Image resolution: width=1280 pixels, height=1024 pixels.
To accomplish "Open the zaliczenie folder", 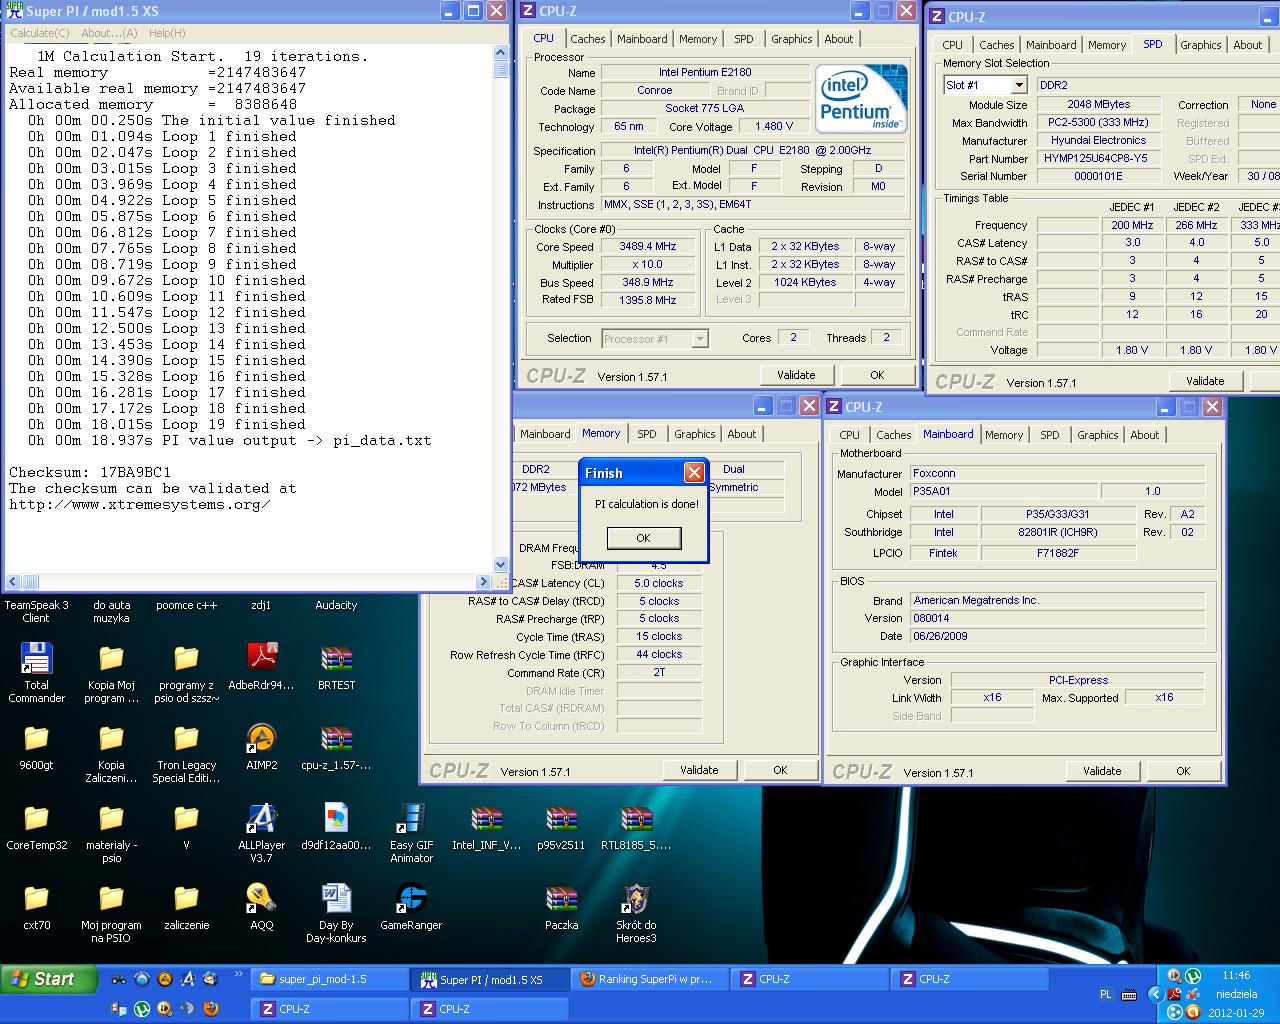I will pos(186,906).
